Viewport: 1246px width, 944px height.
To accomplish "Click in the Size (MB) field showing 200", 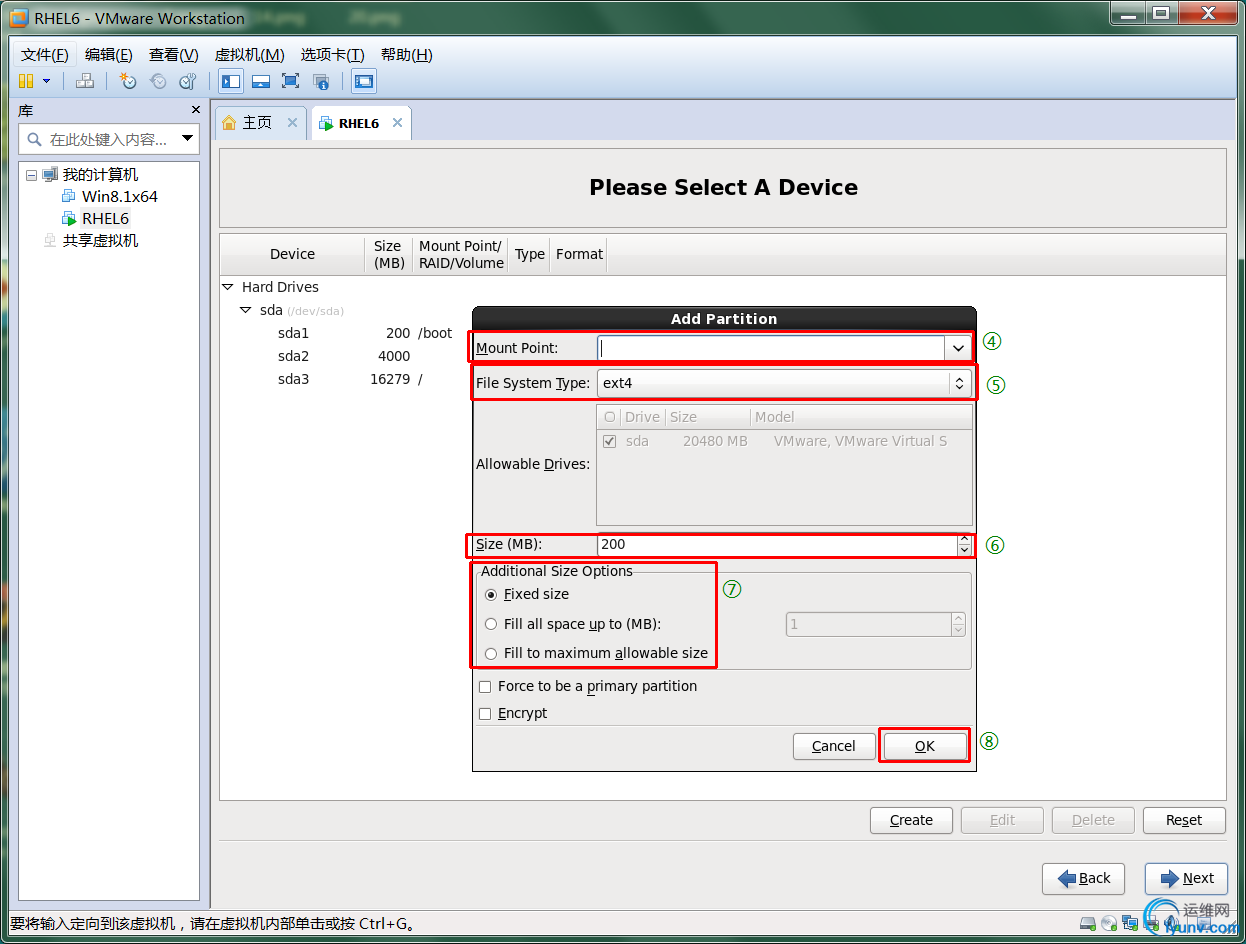I will [776, 544].
